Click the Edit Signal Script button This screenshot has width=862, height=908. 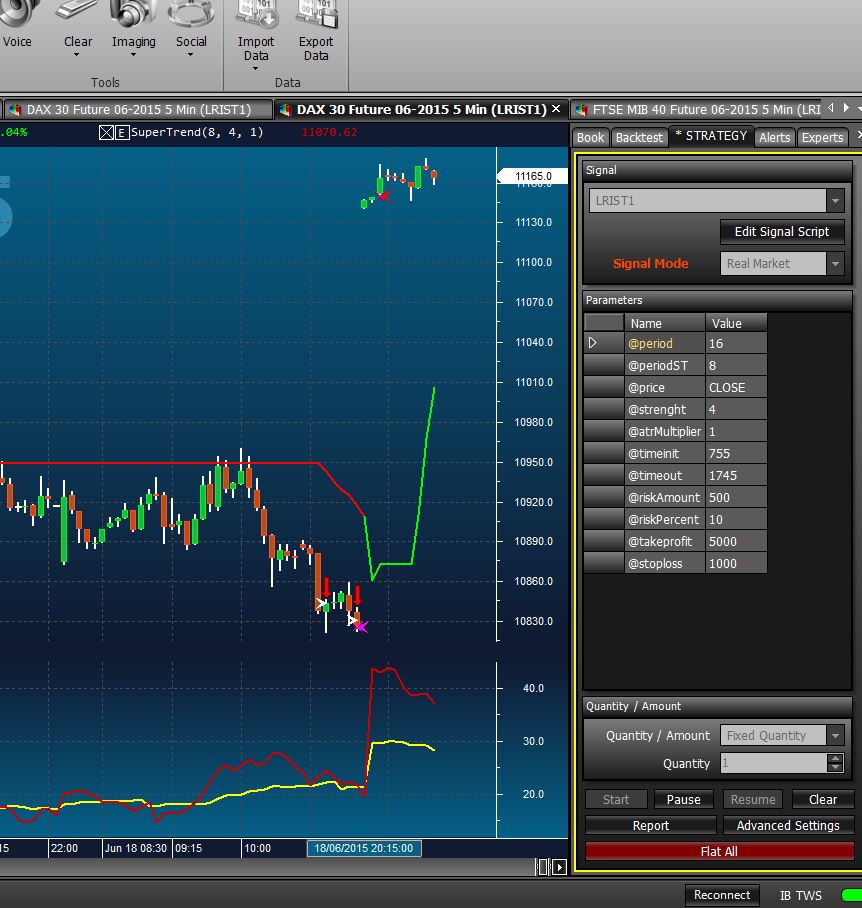click(782, 232)
